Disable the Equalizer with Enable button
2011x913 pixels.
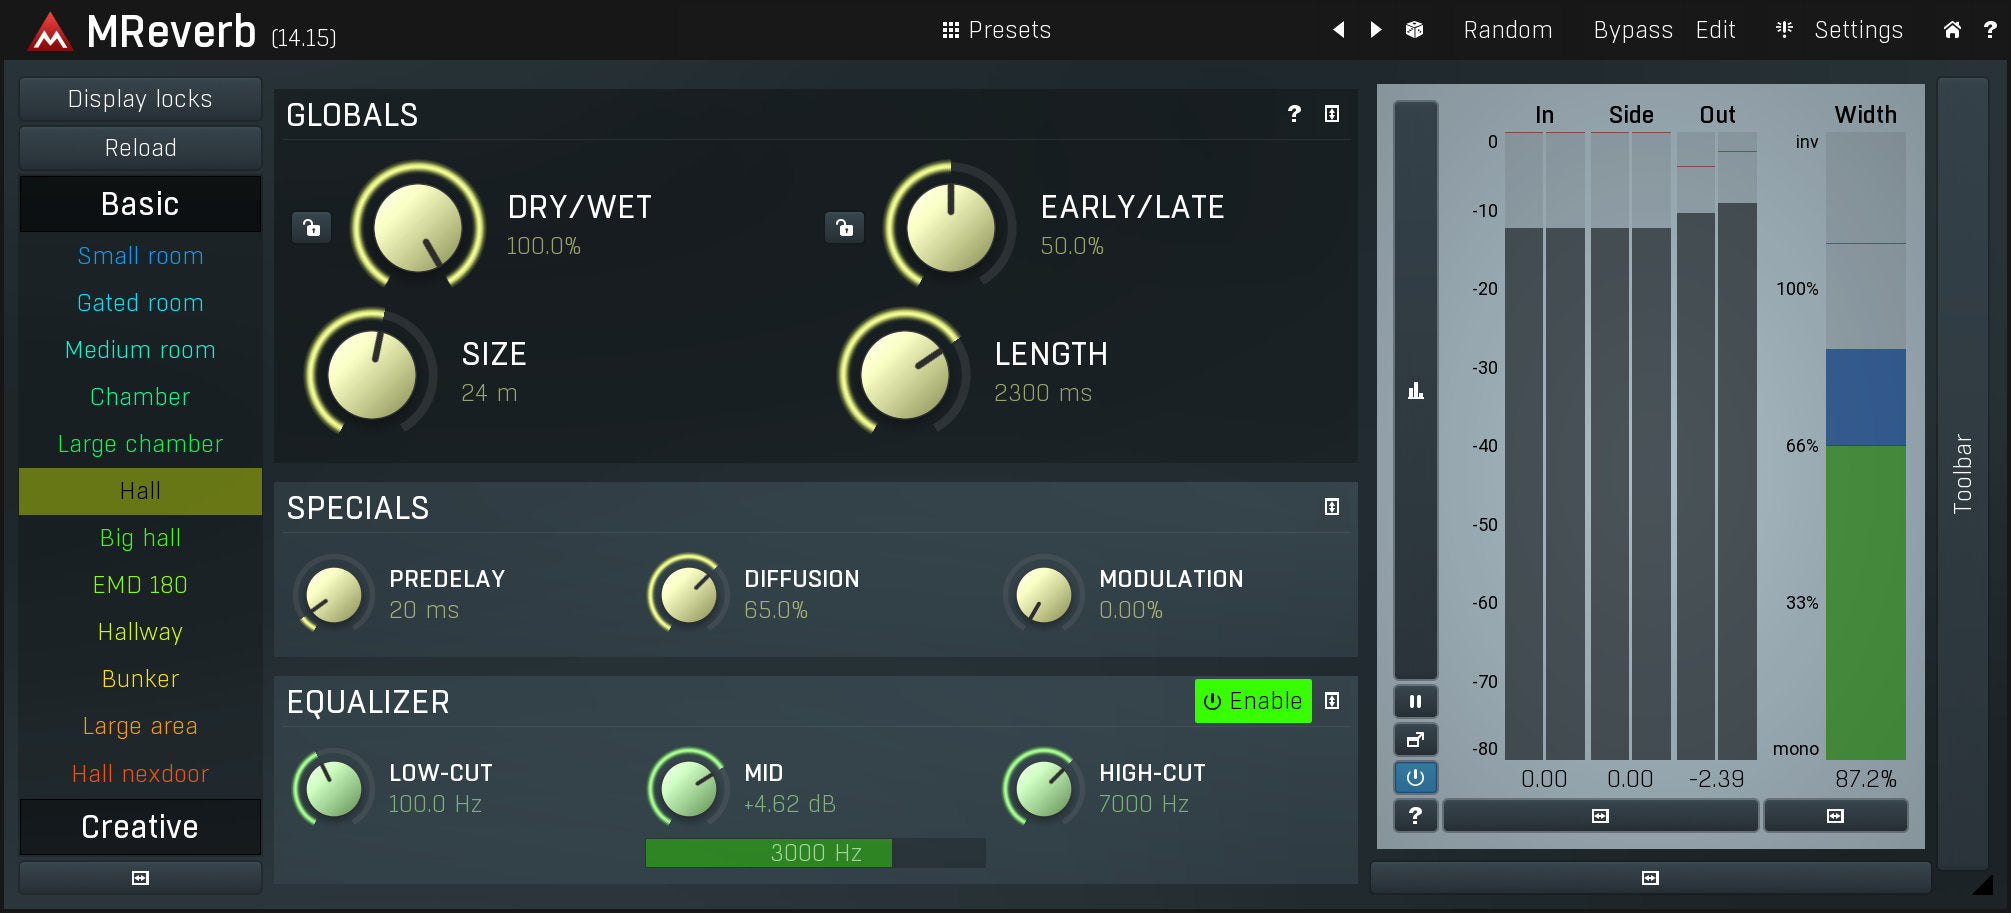[1253, 701]
